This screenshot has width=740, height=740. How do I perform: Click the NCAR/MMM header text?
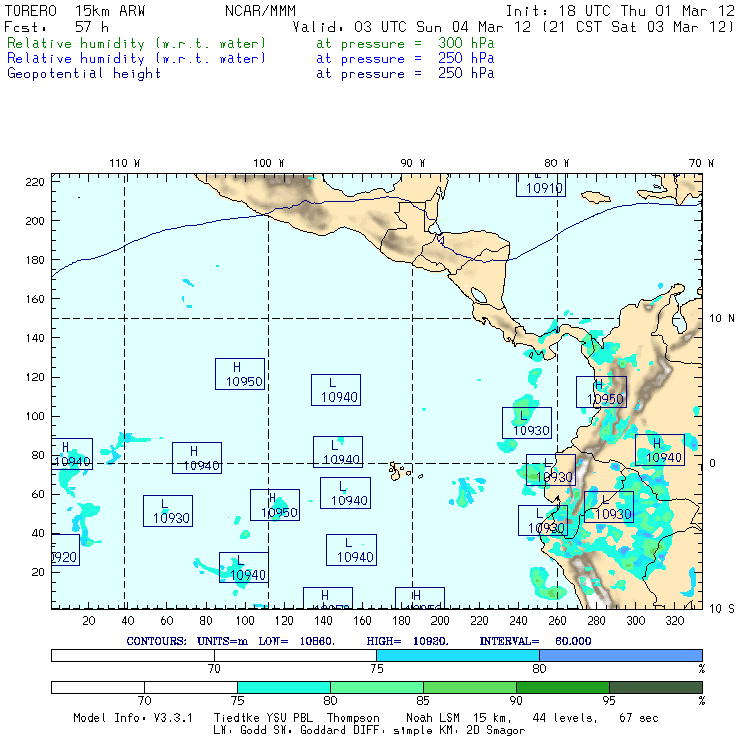(260, 10)
